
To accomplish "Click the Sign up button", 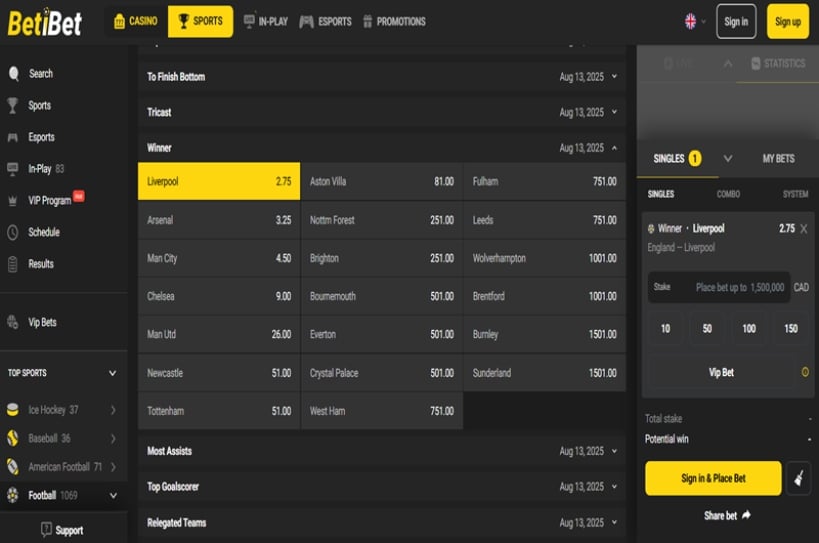I will pos(788,21).
